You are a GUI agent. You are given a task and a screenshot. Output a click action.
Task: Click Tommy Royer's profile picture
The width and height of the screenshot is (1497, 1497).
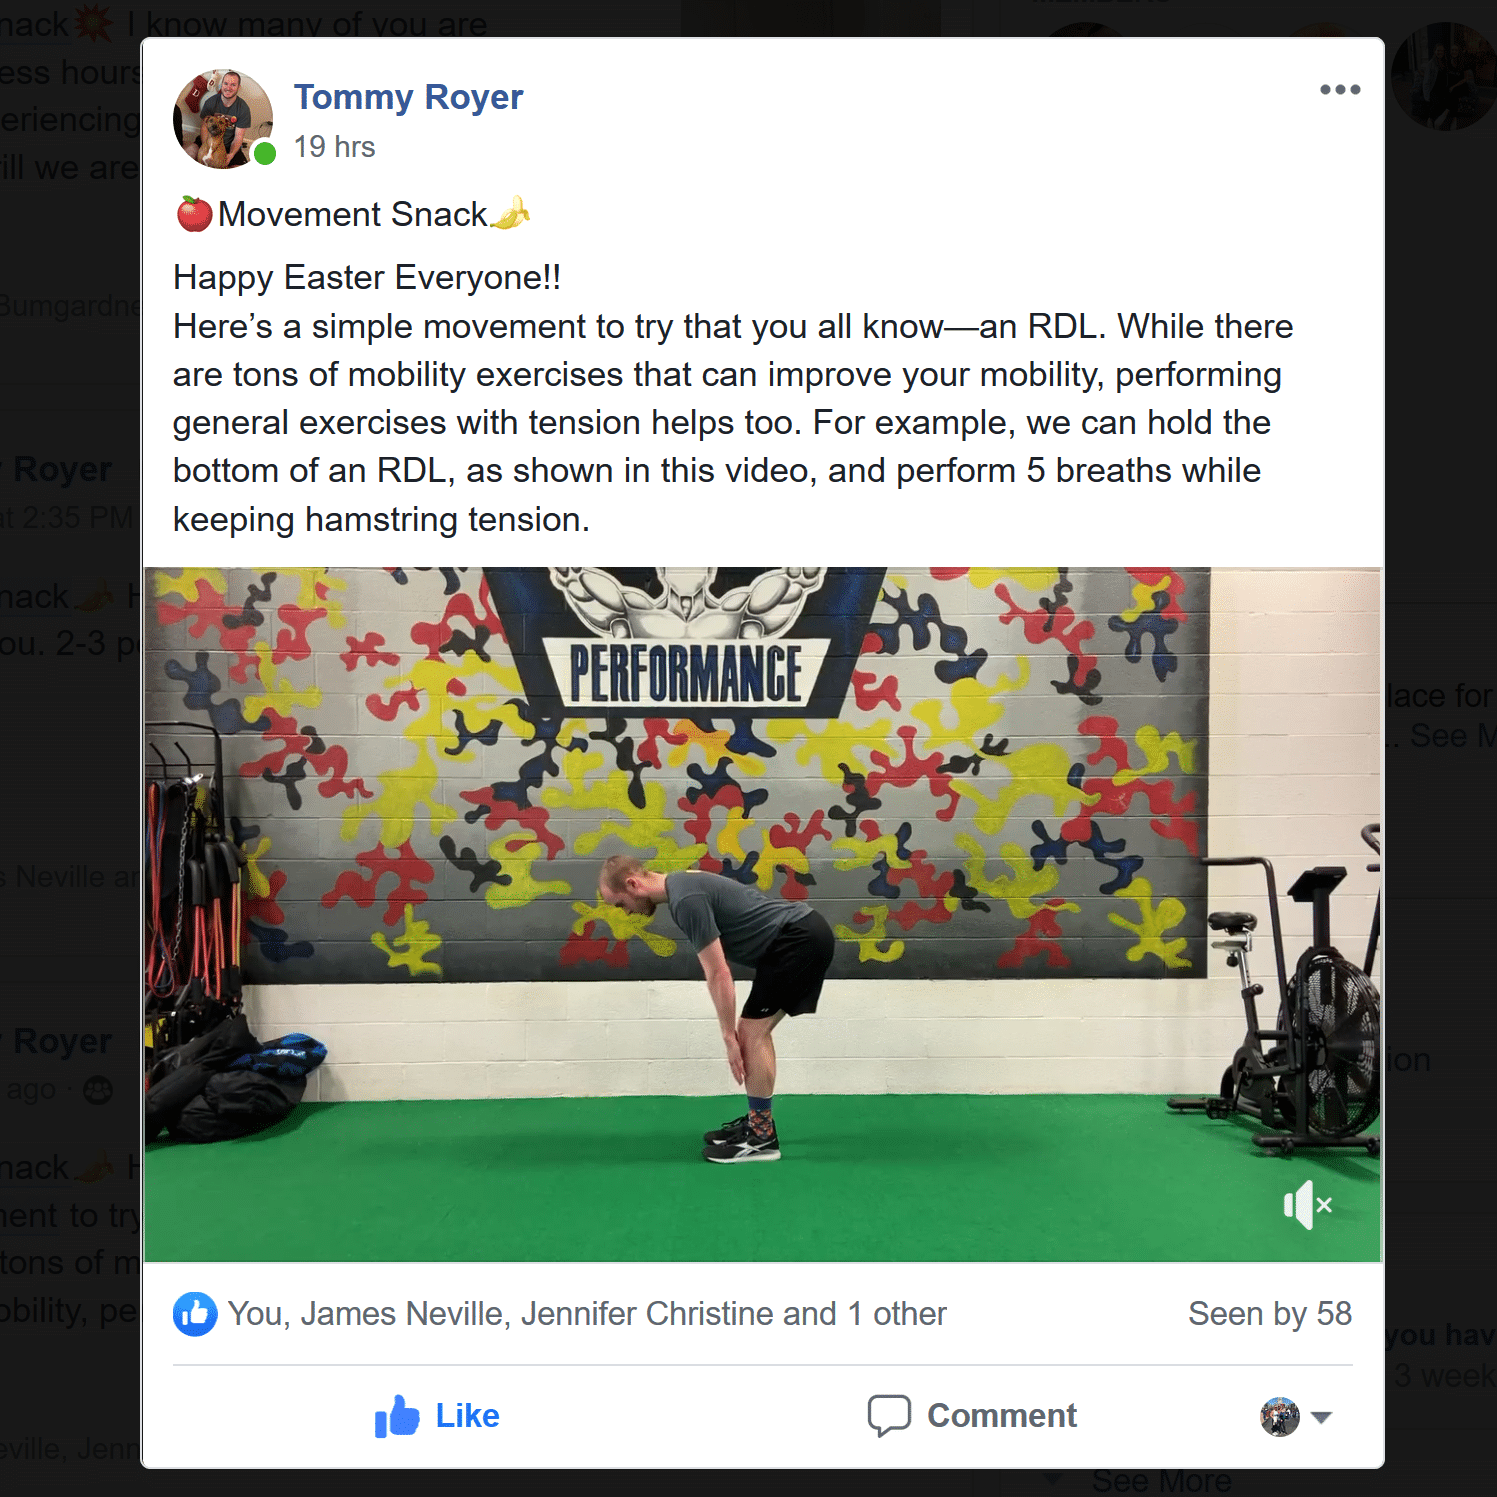pyautogui.click(x=223, y=119)
